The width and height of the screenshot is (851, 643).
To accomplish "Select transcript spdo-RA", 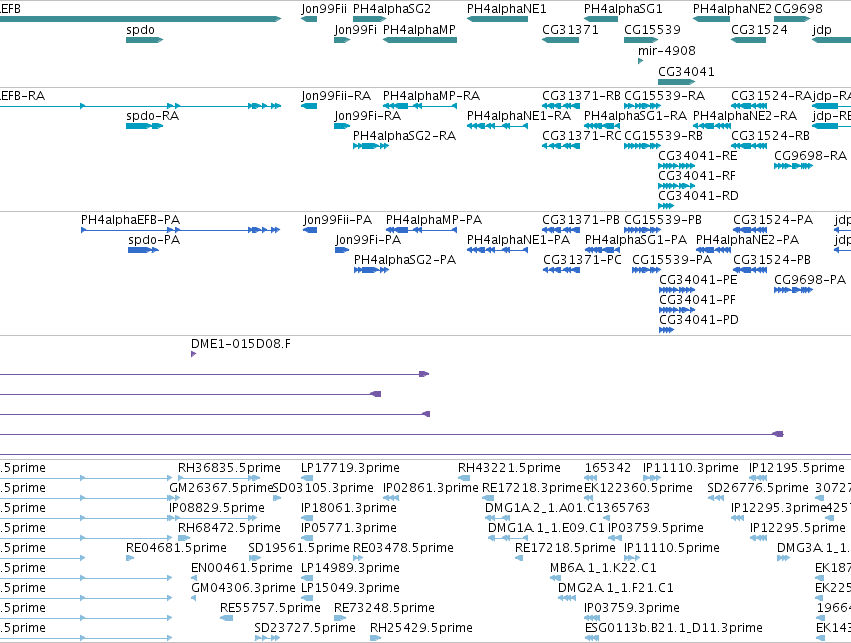I will tap(144, 126).
